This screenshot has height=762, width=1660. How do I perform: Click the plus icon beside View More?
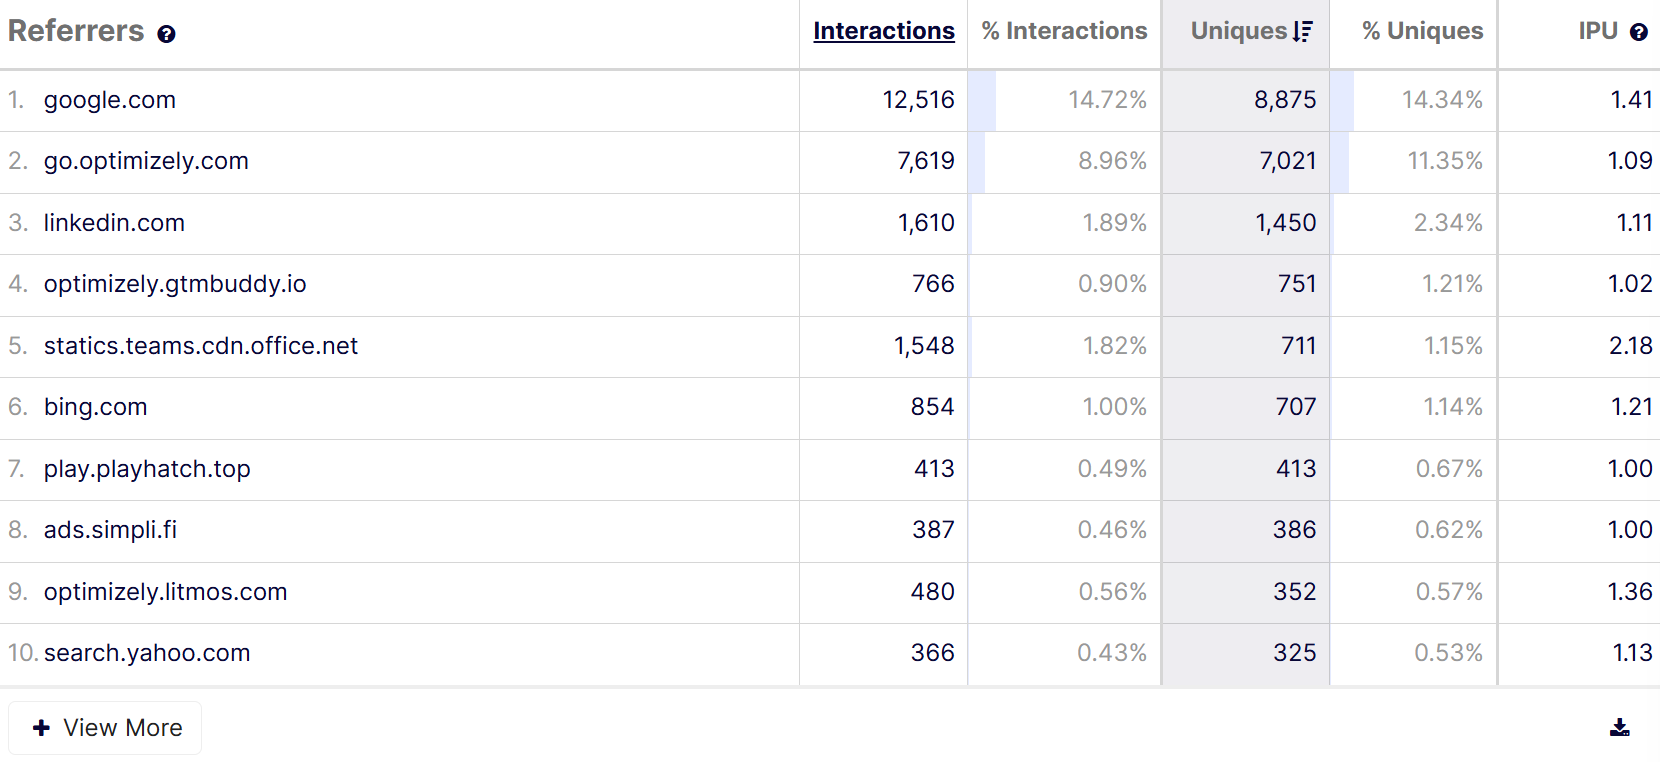pyautogui.click(x=41, y=728)
